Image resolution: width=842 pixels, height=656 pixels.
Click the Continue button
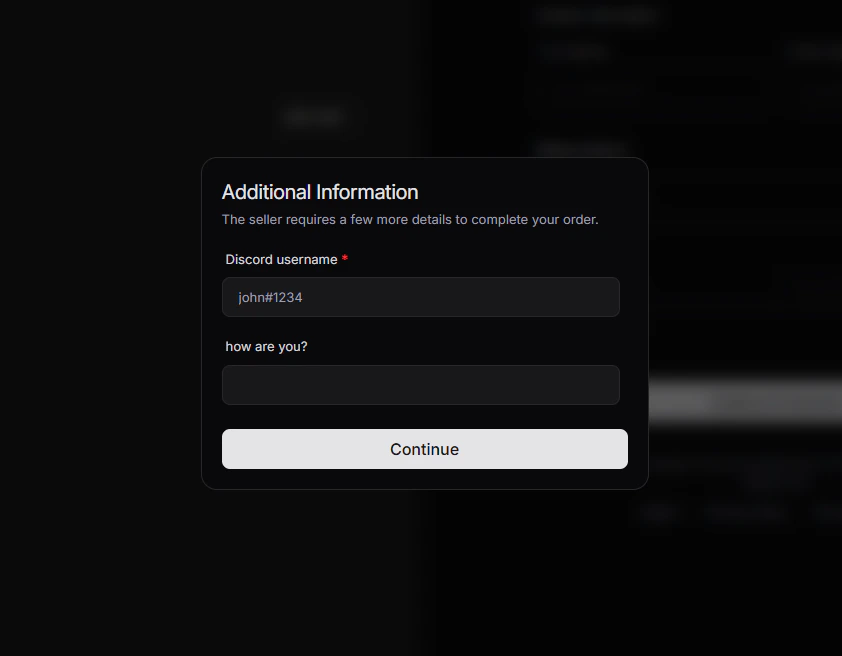425,449
